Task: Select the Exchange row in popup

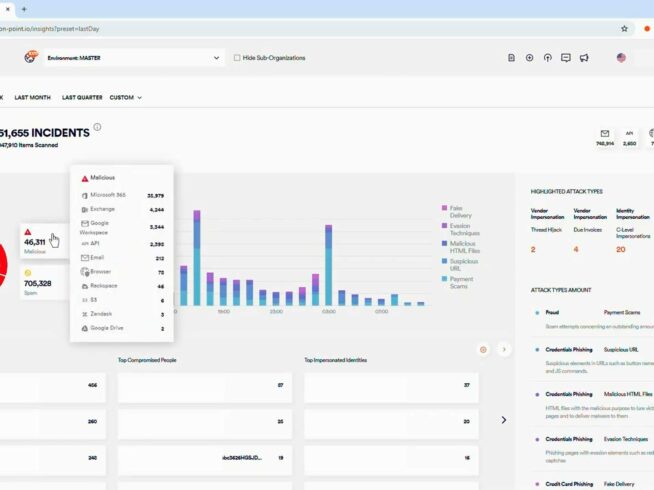Action: pyautogui.click(x=122, y=209)
